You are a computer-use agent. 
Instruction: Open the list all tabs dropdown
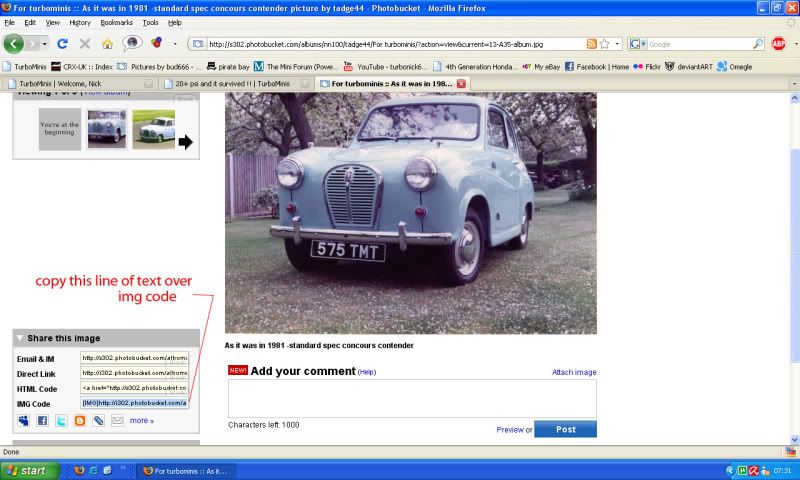pyautogui.click(x=794, y=84)
